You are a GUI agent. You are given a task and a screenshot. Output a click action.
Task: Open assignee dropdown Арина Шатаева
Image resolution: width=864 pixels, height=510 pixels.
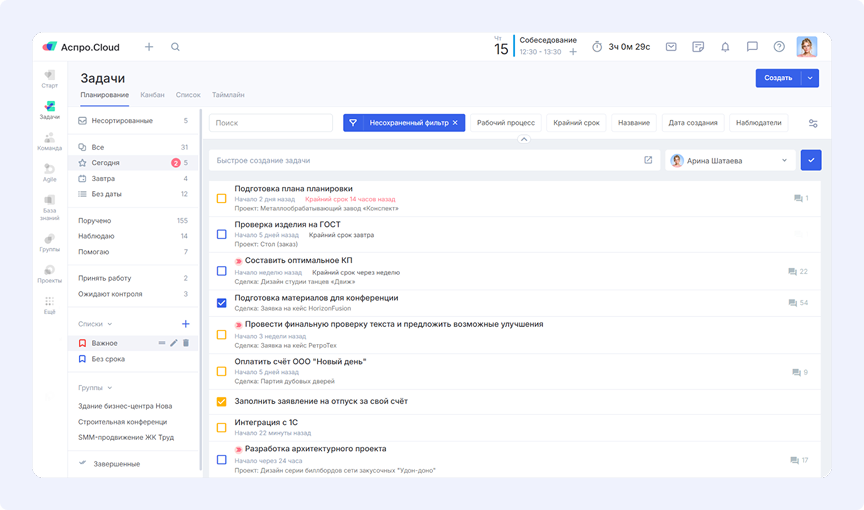click(730, 160)
